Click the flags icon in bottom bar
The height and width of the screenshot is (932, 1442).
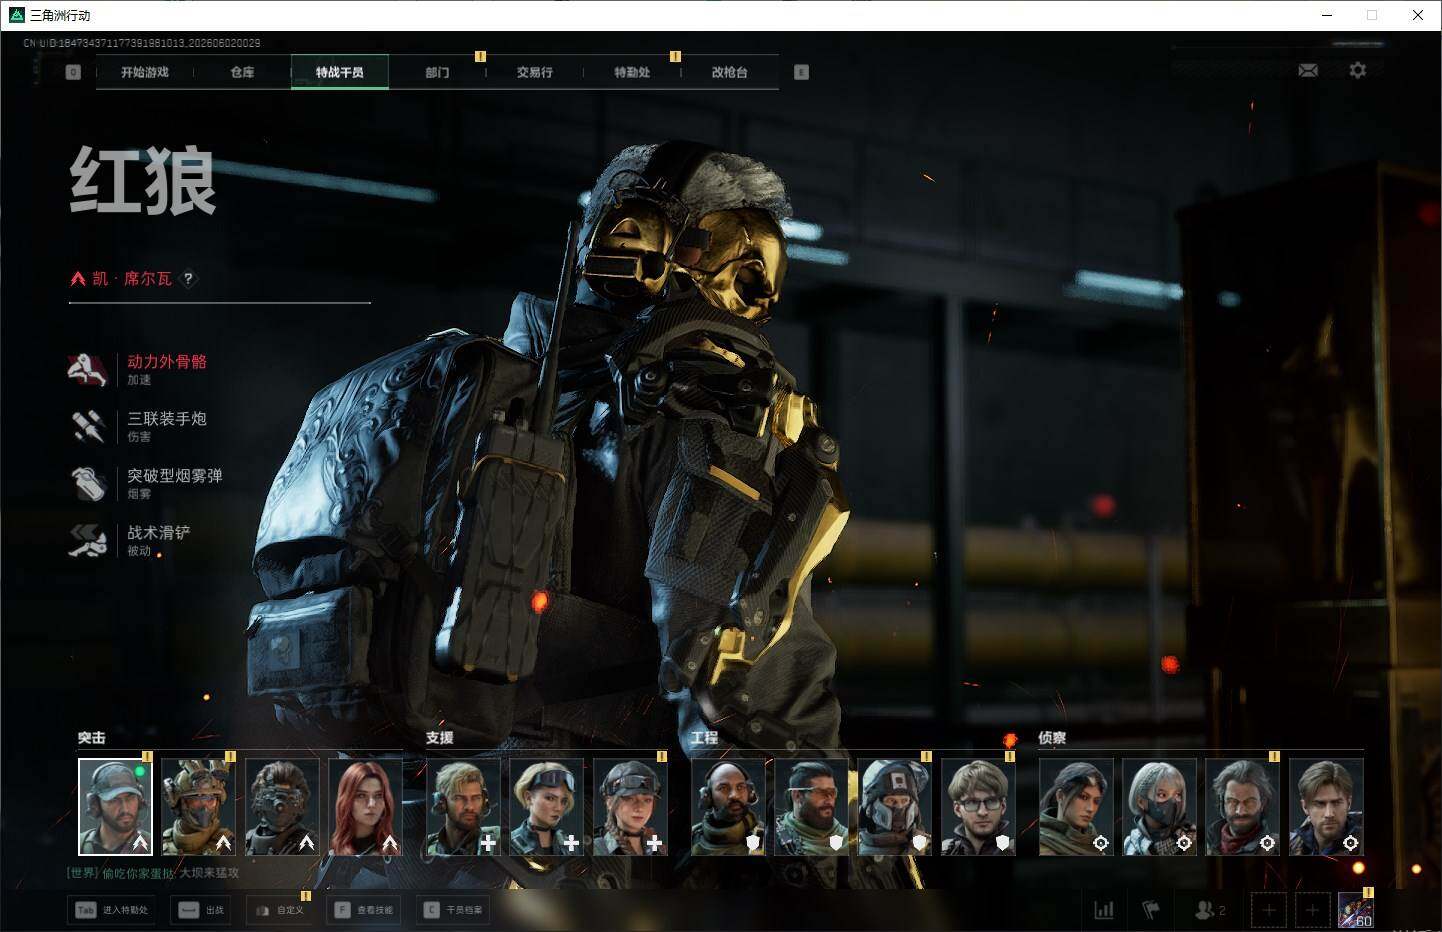[x=1151, y=910]
